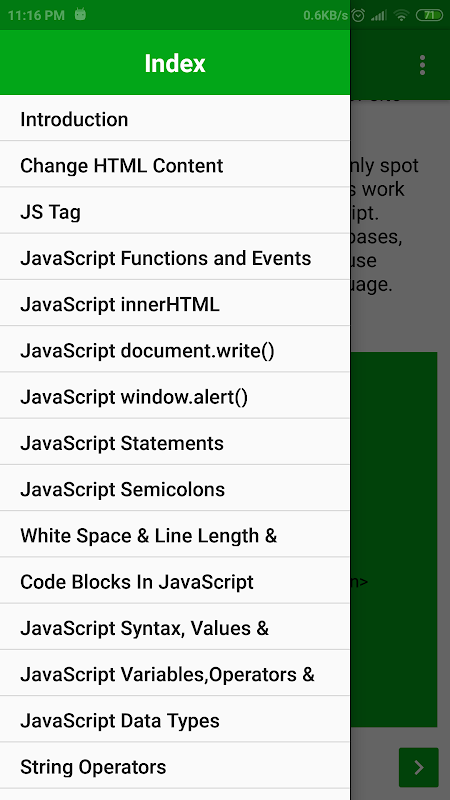The height and width of the screenshot is (800, 450).
Task: Open the three-dot overflow menu
Action: coord(422,65)
